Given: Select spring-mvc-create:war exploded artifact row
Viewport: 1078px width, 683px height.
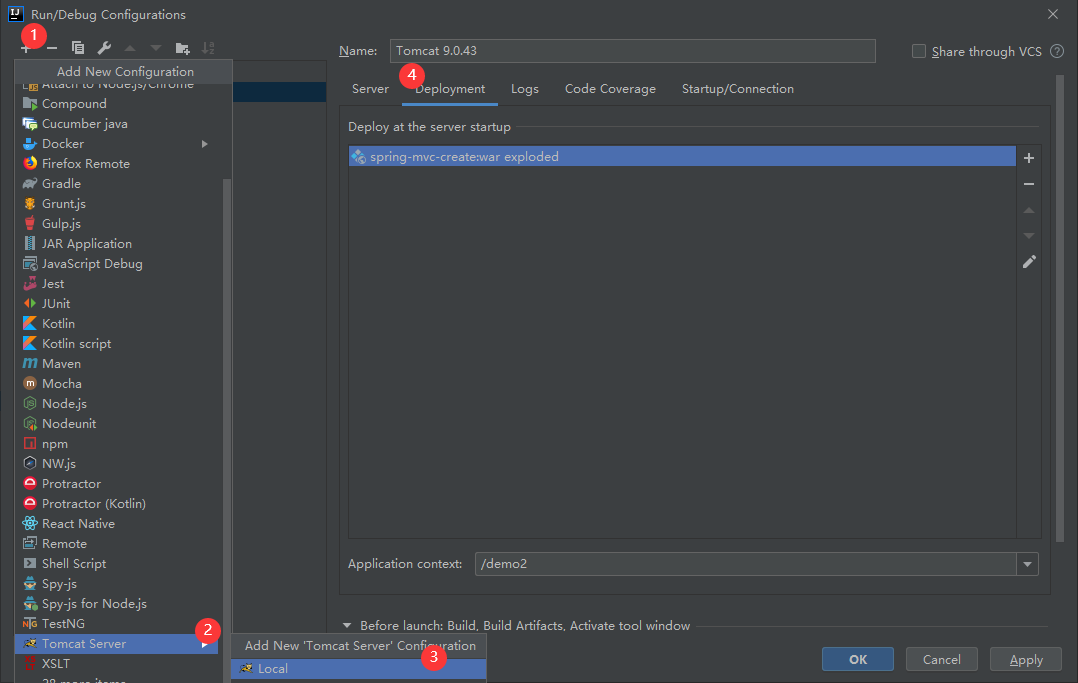Looking at the screenshot, I should tap(682, 156).
